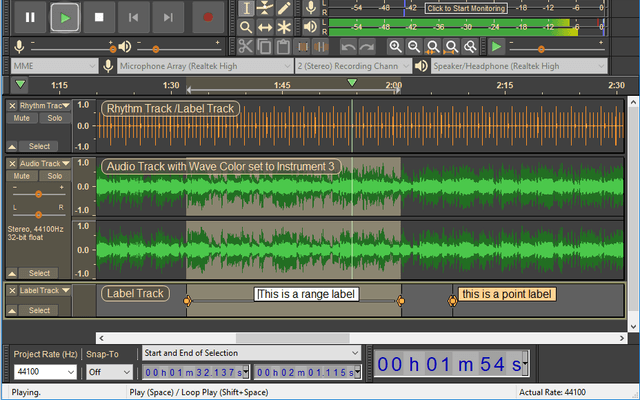Zoom out with the minus magnifier
This screenshot has width=640, height=400.
coord(414,47)
